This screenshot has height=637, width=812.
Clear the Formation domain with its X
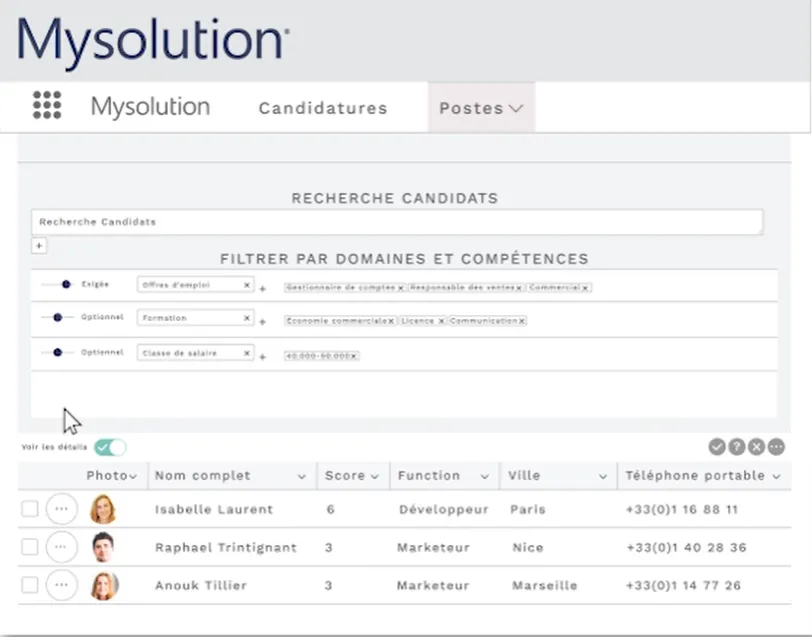(x=246, y=318)
